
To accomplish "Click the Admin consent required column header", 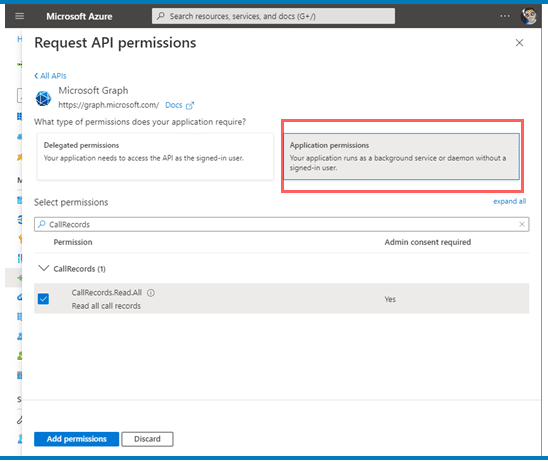I will (428, 242).
